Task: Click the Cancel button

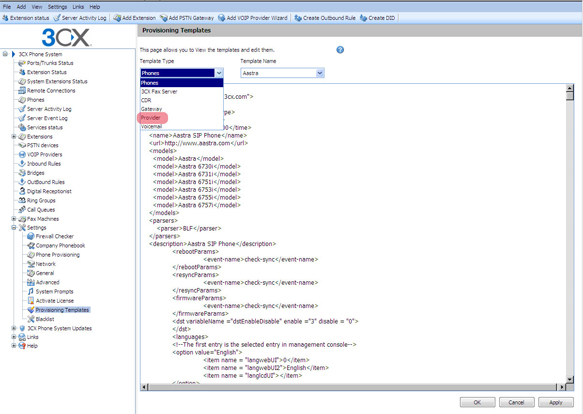Action: point(516,402)
